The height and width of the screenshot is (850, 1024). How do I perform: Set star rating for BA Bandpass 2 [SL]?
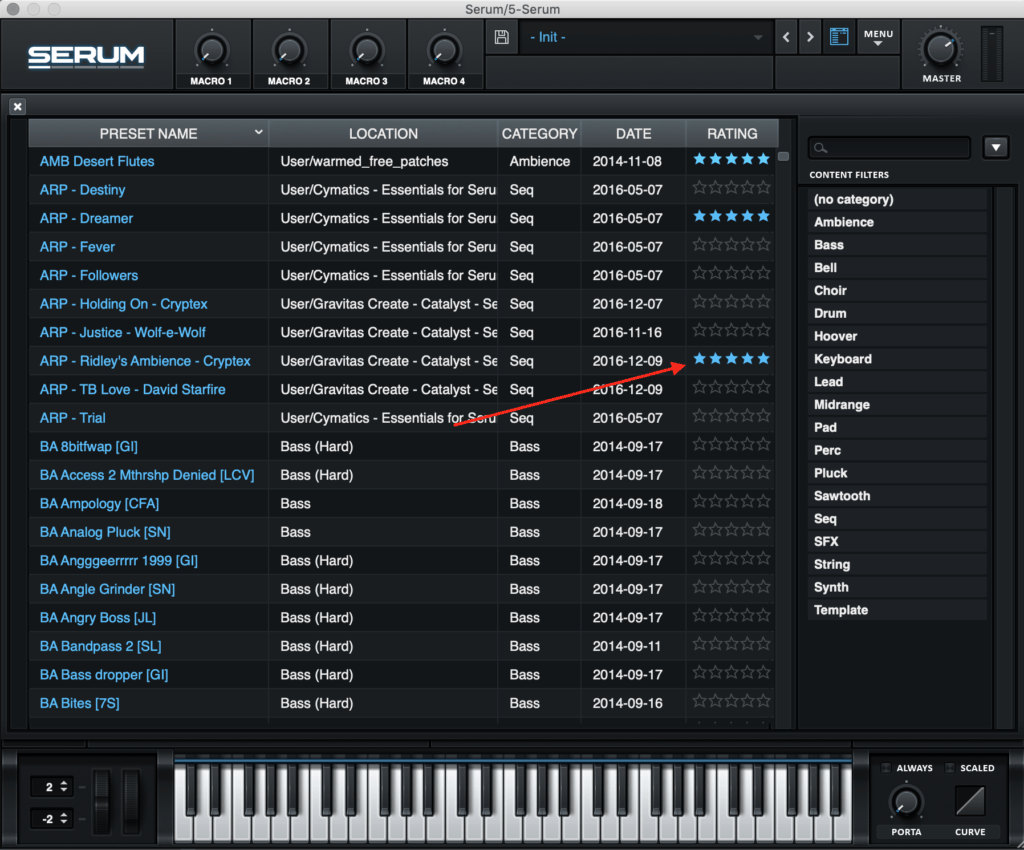click(x=731, y=644)
